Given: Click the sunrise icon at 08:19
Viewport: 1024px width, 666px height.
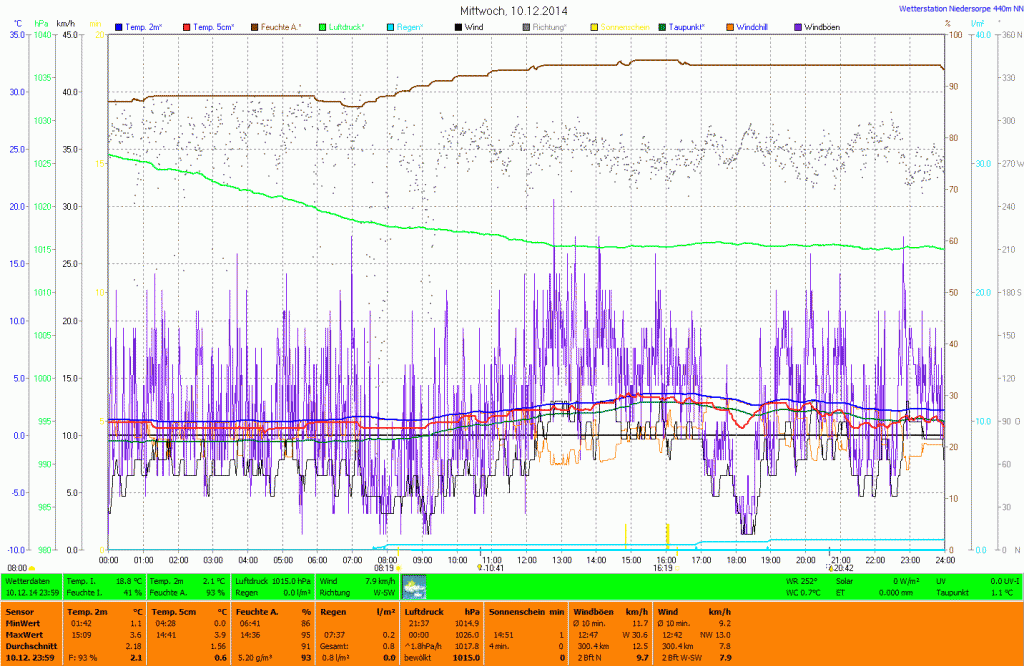Looking at the screenshot, I should (x=397, y=566).
